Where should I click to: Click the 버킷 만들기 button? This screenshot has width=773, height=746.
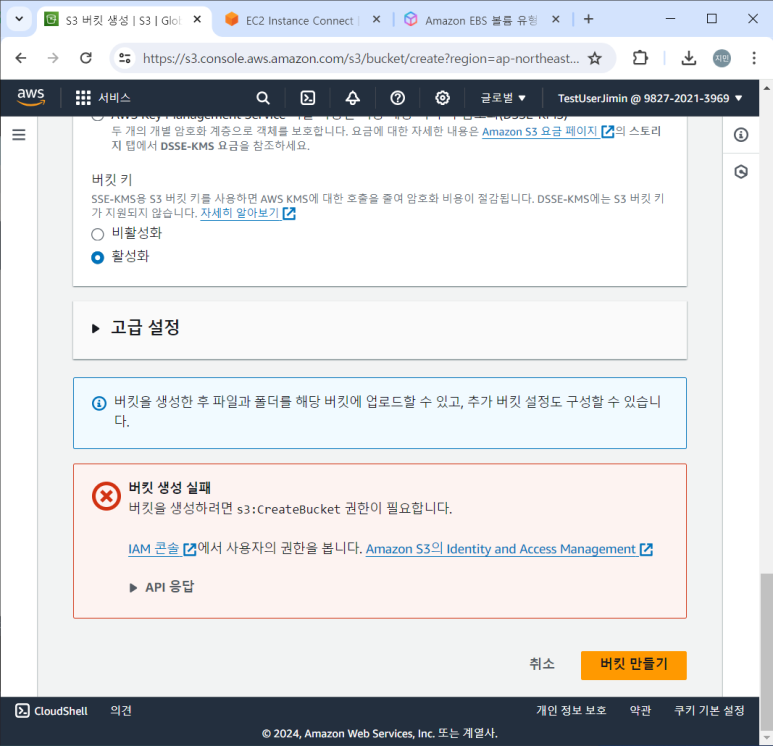633,665
